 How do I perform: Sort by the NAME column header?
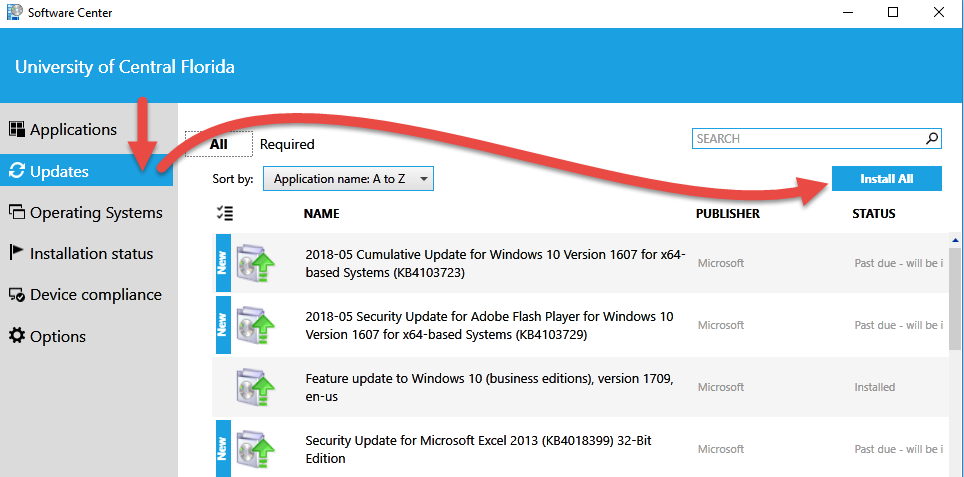point(322,213)
